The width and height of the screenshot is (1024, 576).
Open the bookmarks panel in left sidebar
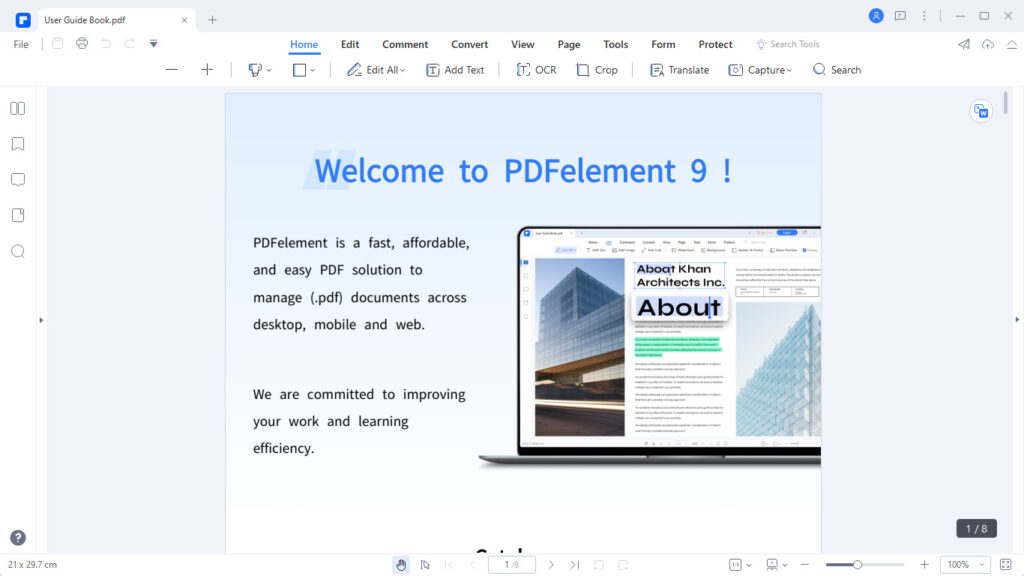pyautogui.click(x=18, y=144)
